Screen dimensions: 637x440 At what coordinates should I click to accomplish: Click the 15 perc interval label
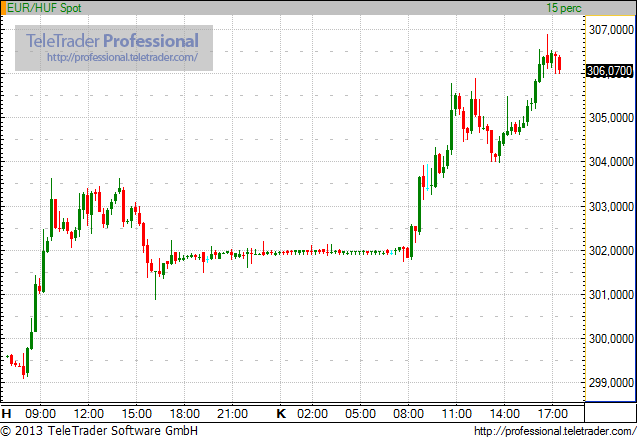click(x=564, y=8)
